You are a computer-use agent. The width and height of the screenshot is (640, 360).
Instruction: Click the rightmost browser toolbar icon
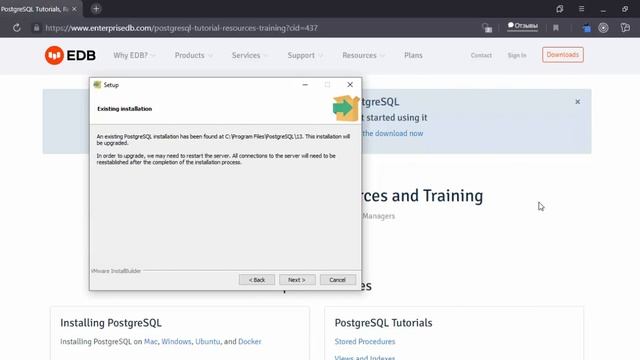(x=625, y=28)
